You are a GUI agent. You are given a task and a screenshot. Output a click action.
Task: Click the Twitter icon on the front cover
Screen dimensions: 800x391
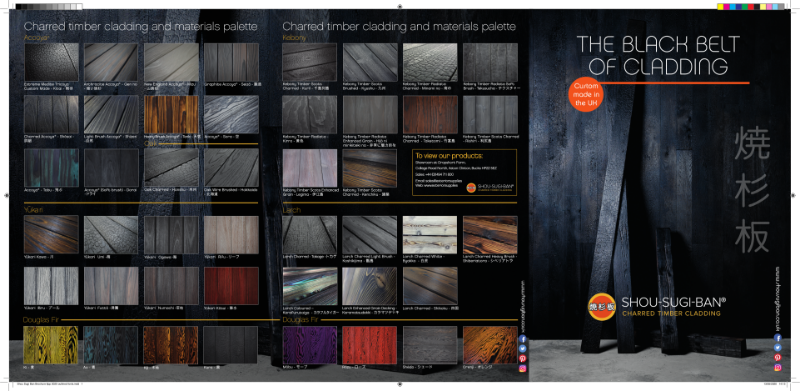(x=778, y=348)
